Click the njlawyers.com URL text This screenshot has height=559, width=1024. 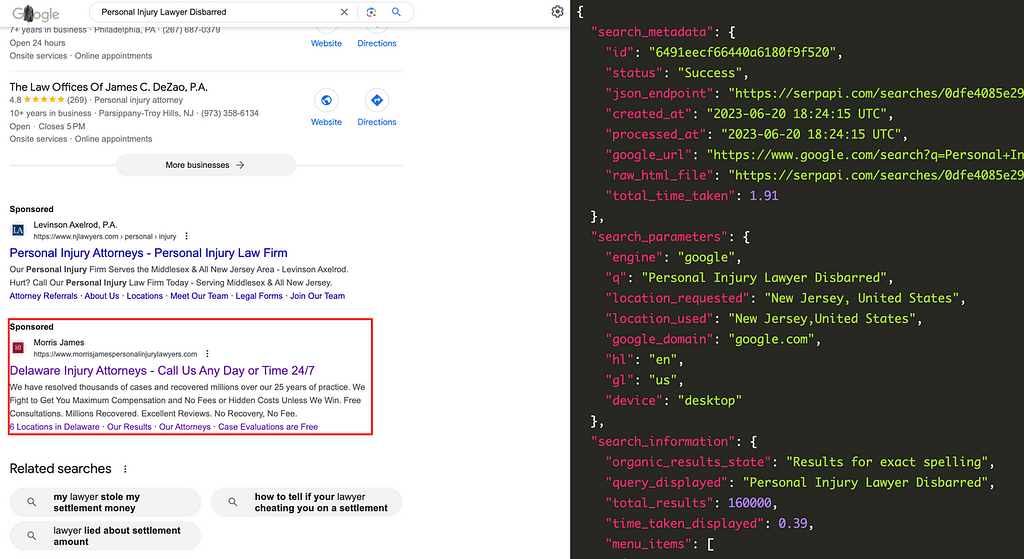(105, 236)
